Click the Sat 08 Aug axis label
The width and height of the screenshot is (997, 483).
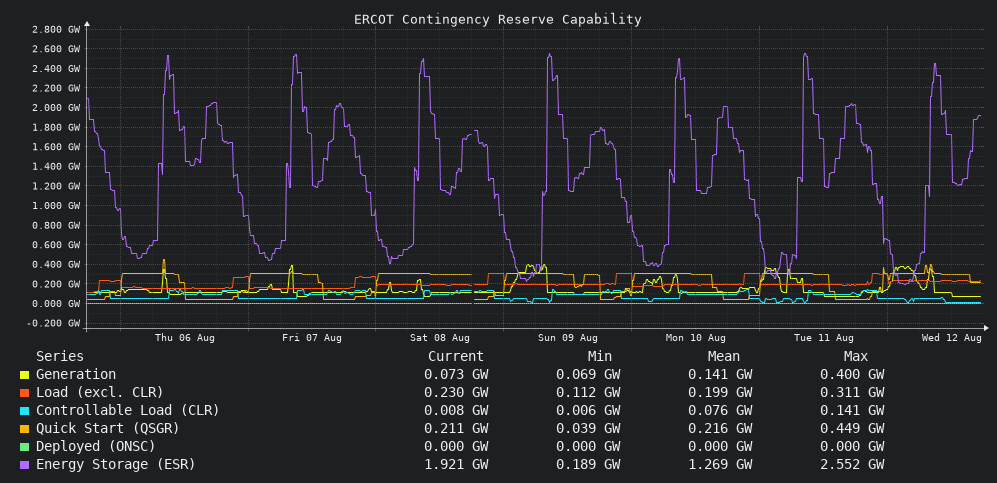click(x=440, y=338)
